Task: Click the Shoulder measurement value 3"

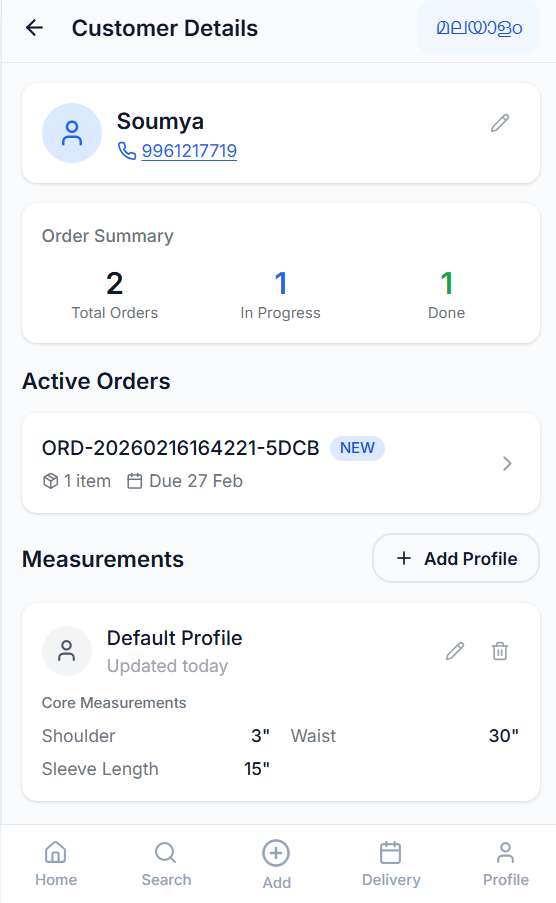Action: click(260, 736)
